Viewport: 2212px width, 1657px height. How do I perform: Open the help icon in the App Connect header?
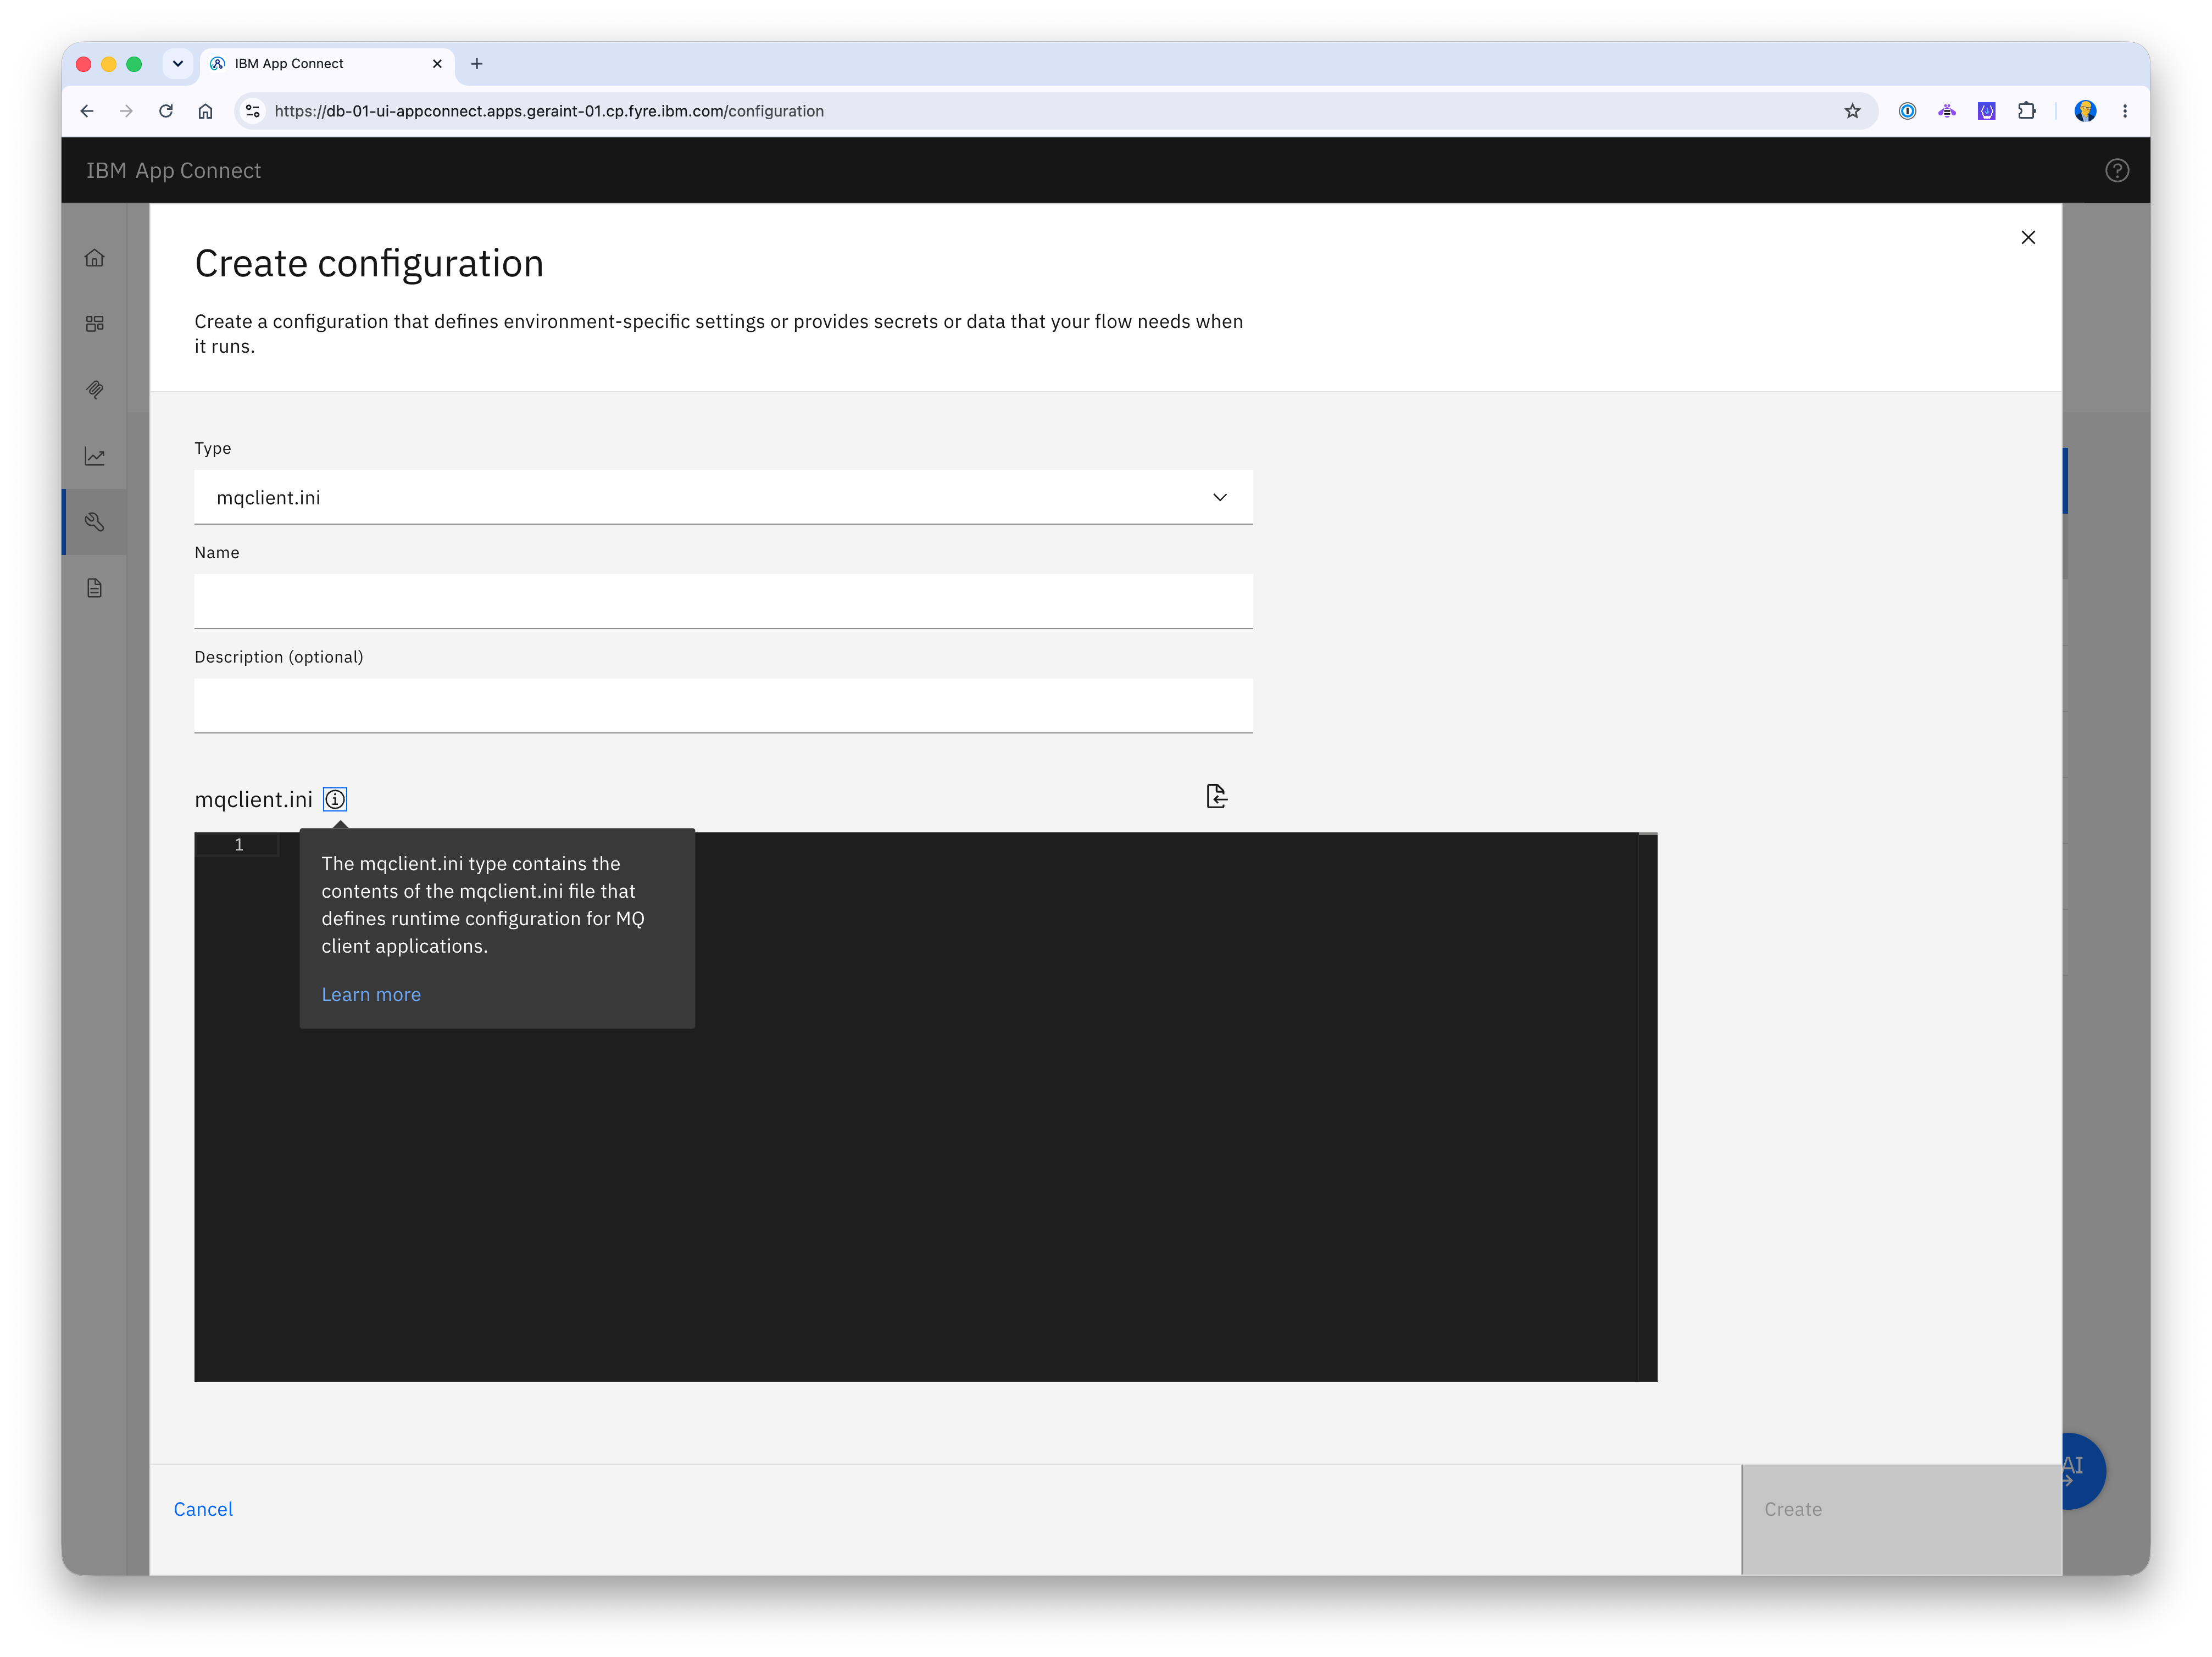pos(2116,171)
